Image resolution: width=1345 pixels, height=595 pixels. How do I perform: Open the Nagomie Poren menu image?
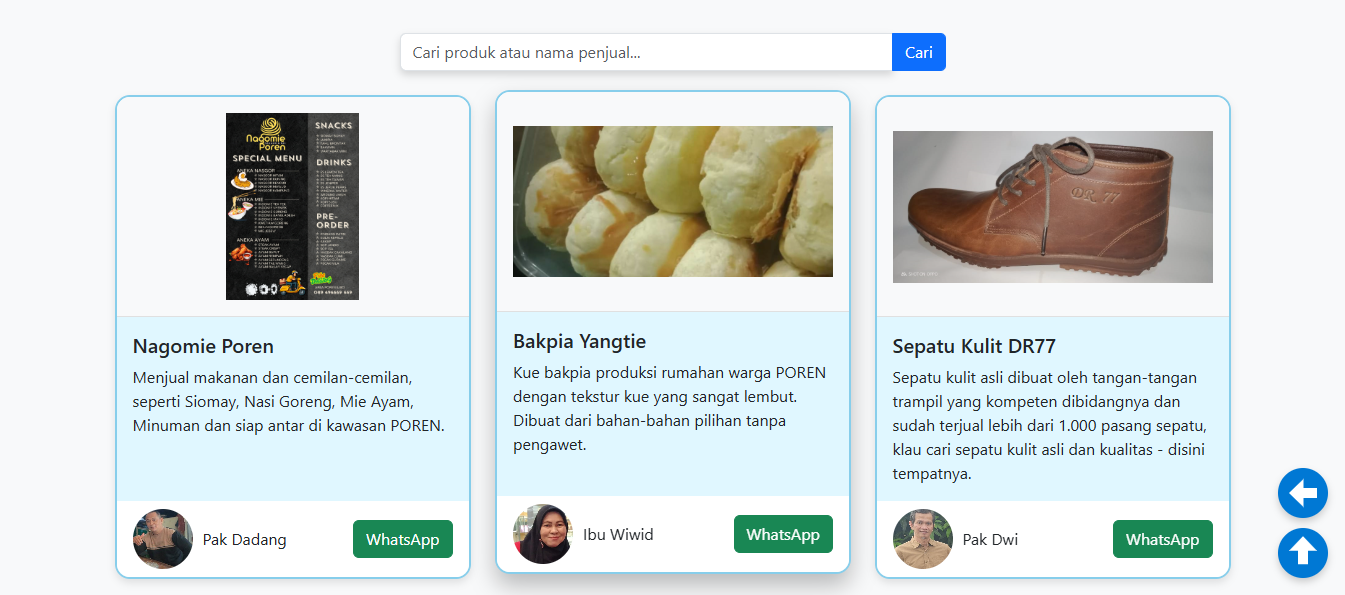coord(292,206)
